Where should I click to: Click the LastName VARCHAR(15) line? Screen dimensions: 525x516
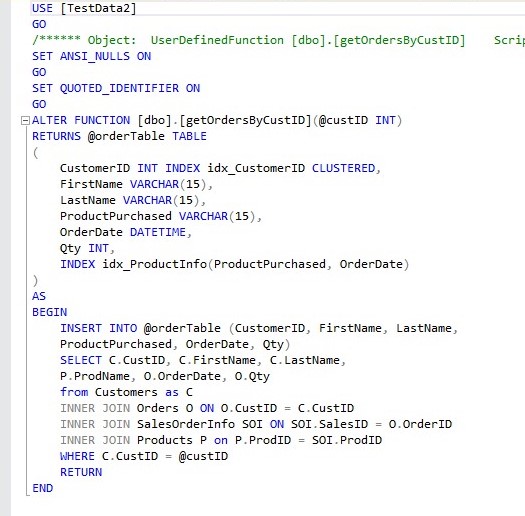133,200
